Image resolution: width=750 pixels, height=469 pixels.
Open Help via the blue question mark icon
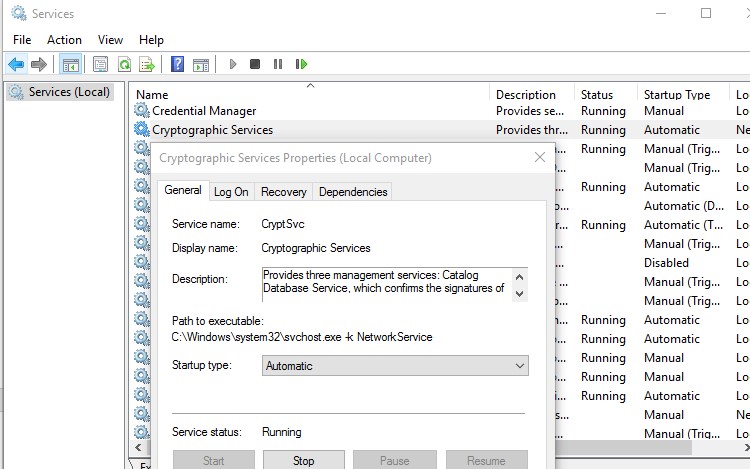177,64
